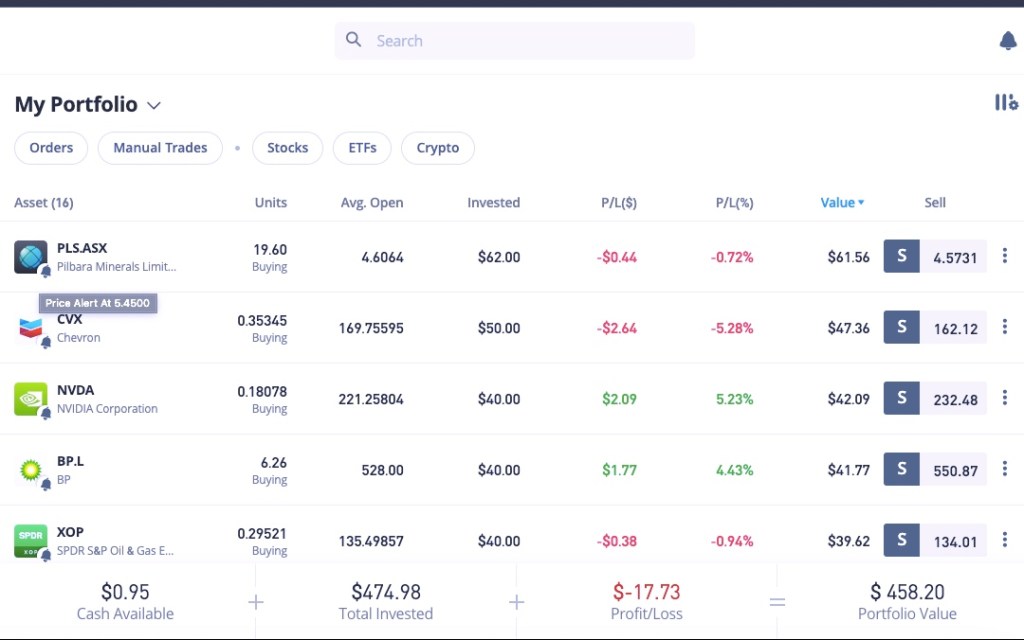The image size is (1024, 640).
Task: Filter portfolio by Stocks
Action: point(287,148)
